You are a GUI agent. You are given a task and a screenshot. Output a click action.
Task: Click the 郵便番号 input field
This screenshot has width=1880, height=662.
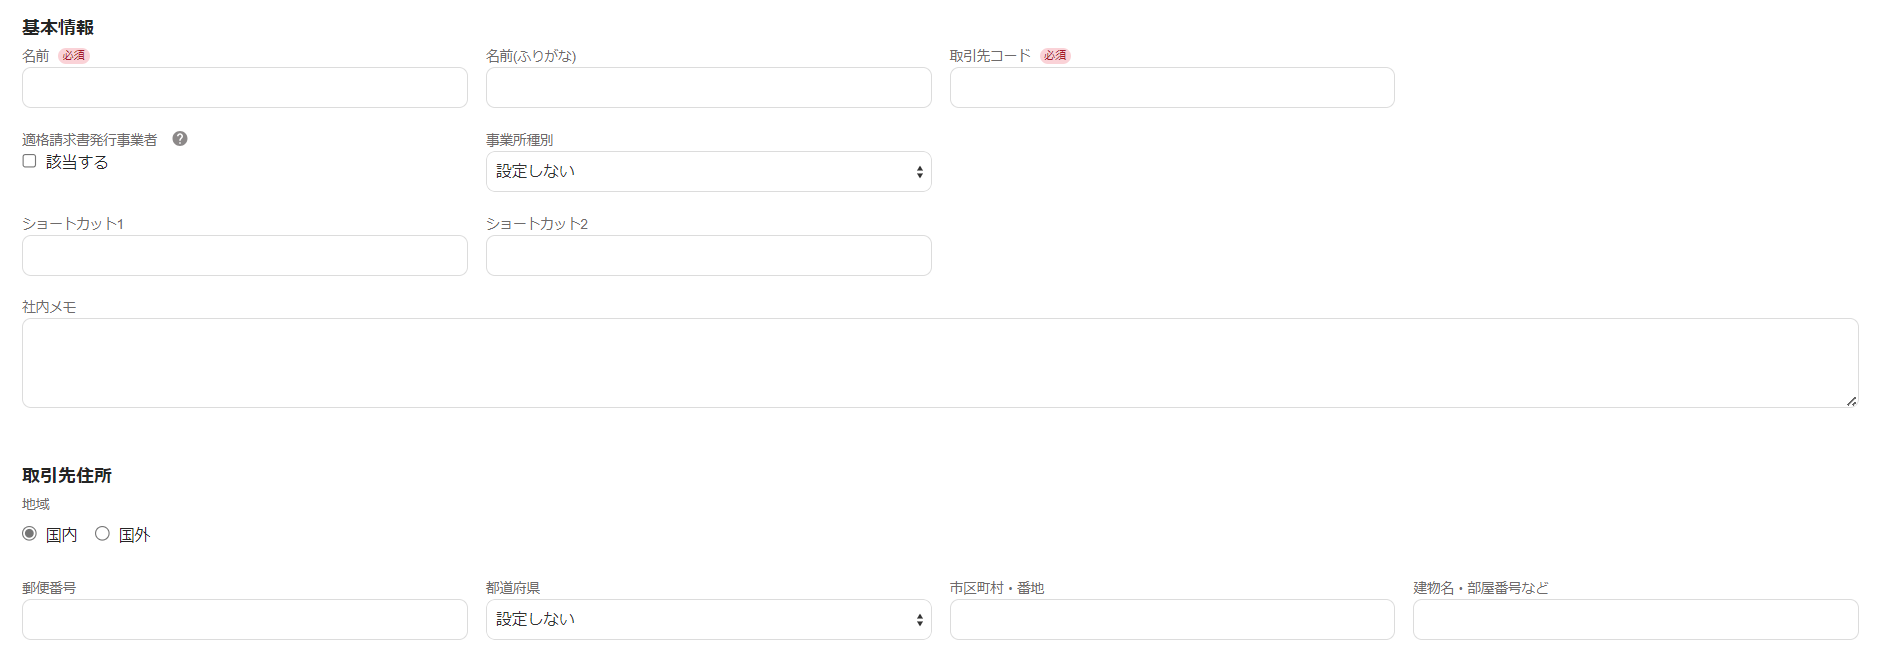click(x=245, y=619)
